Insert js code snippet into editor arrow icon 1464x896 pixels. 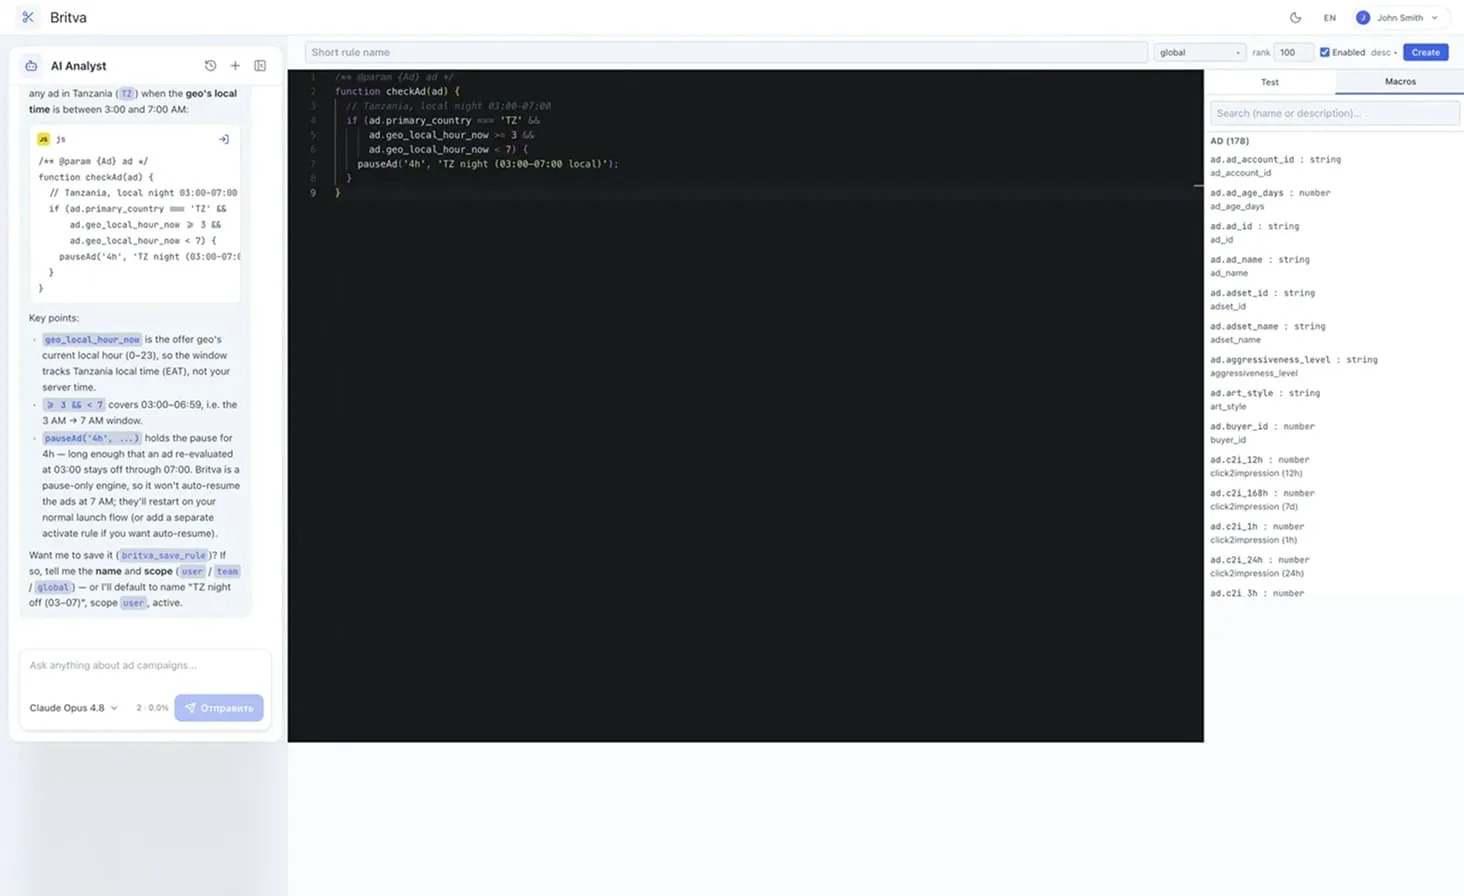[224, 139]
